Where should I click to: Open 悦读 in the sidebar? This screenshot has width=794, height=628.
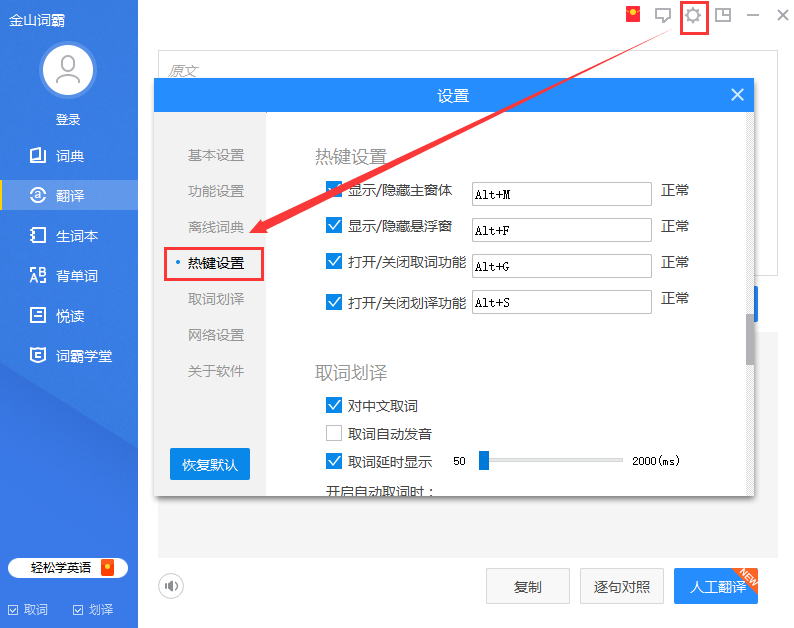tap(69, 316)
